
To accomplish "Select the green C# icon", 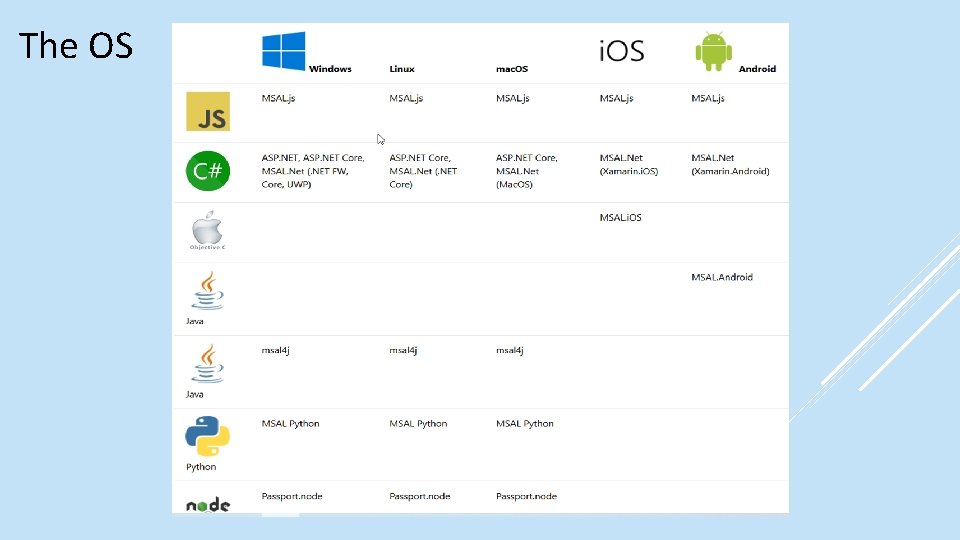I will pos(208,171).
